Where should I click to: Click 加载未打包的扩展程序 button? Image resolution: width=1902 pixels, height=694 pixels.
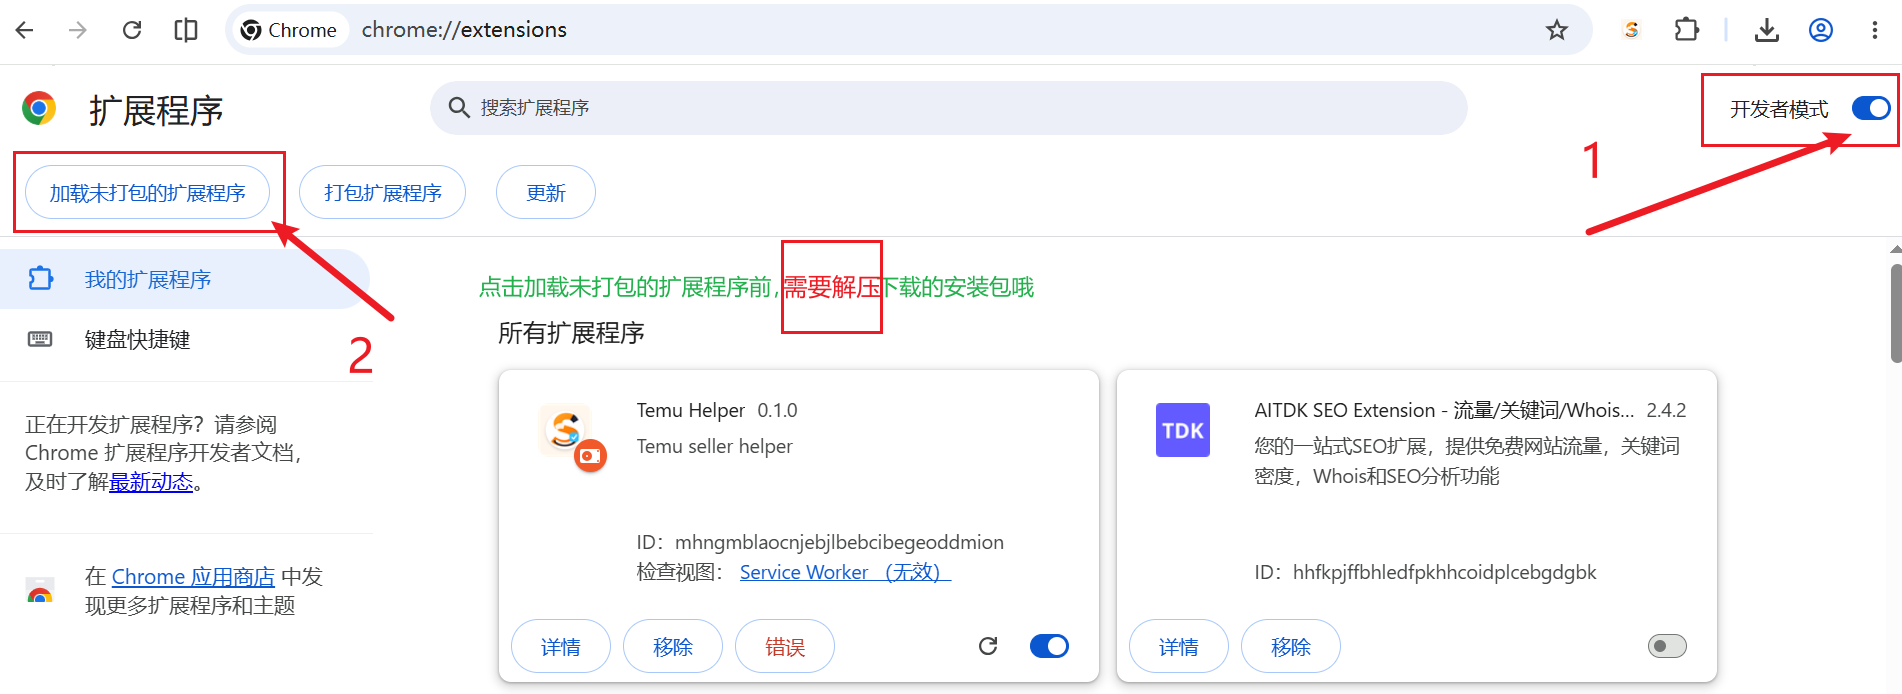(x=147, y=192)
